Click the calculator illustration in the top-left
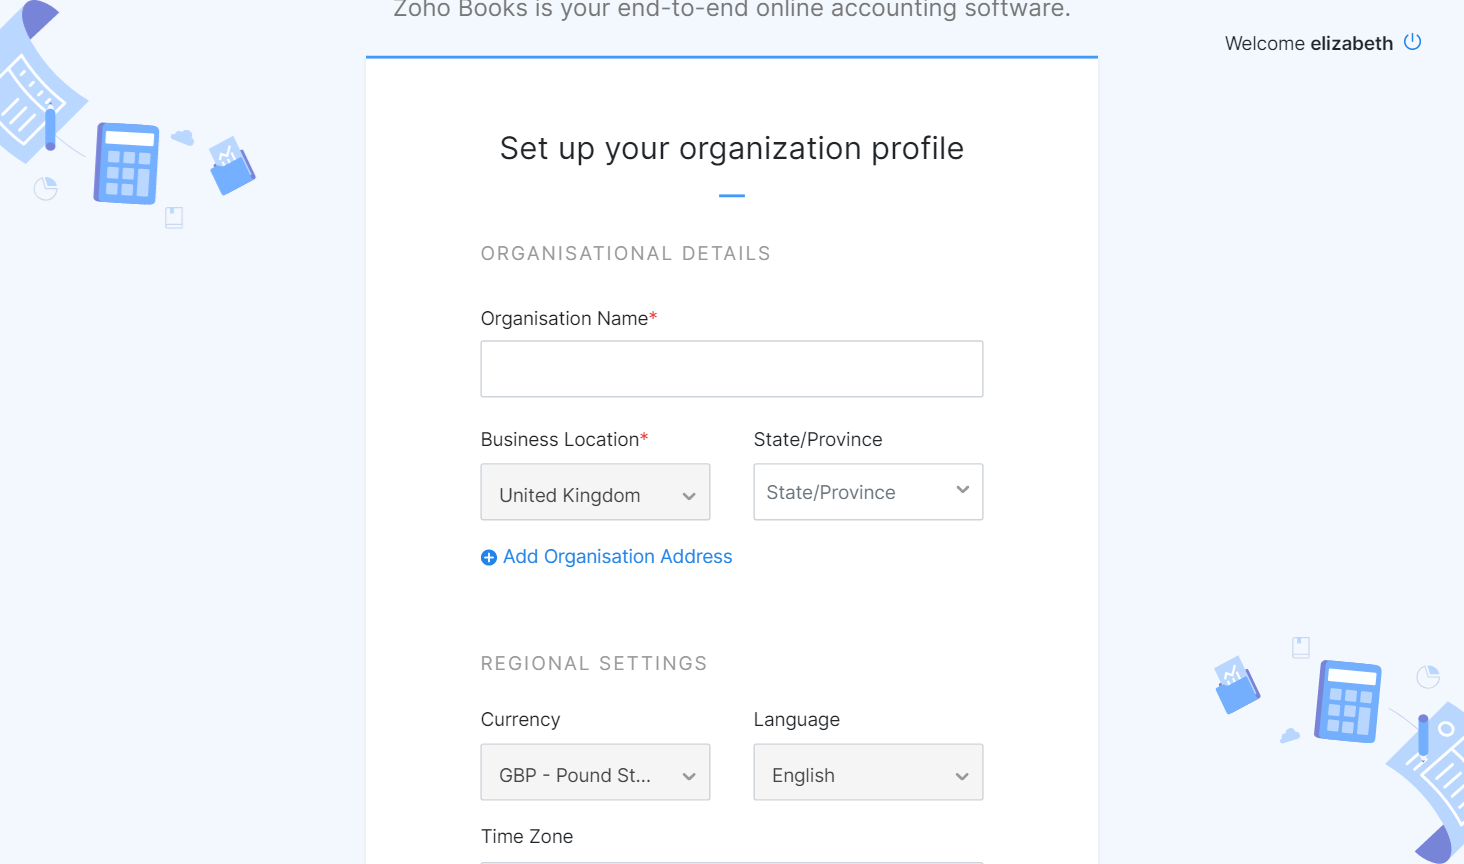 (x=127, y=164)
